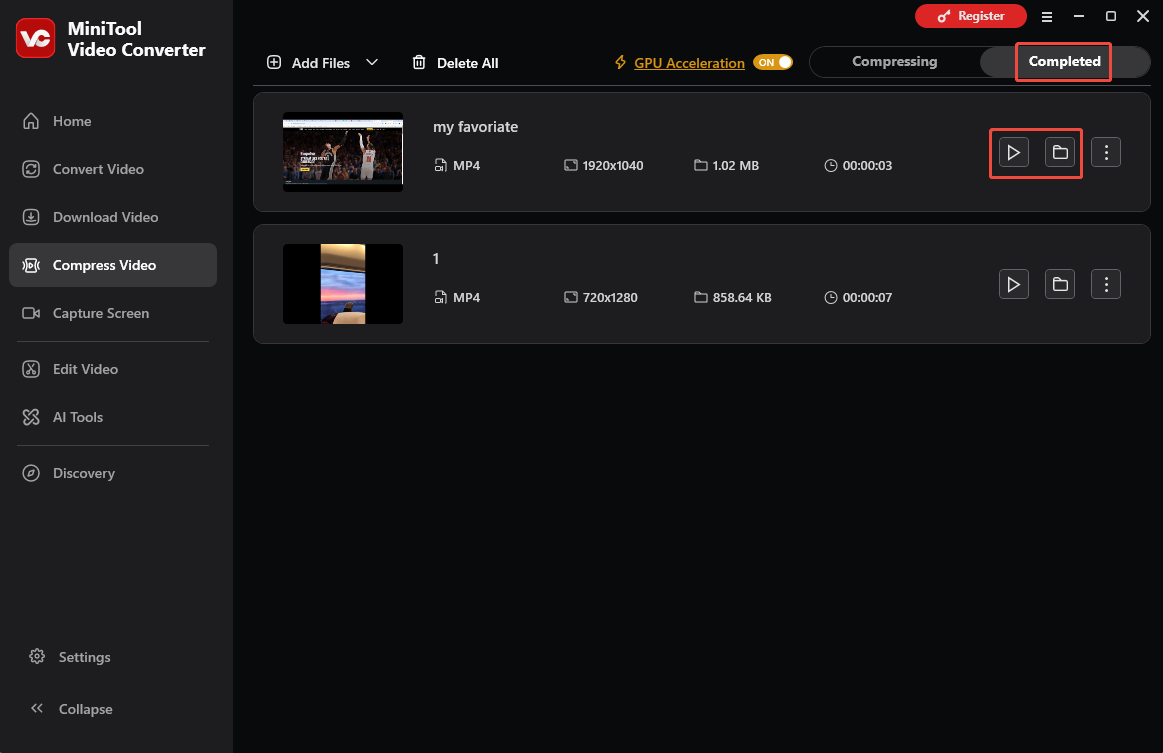1163x753 pixels.
Task: Open Download Video in sidebar
Action: 113,217
